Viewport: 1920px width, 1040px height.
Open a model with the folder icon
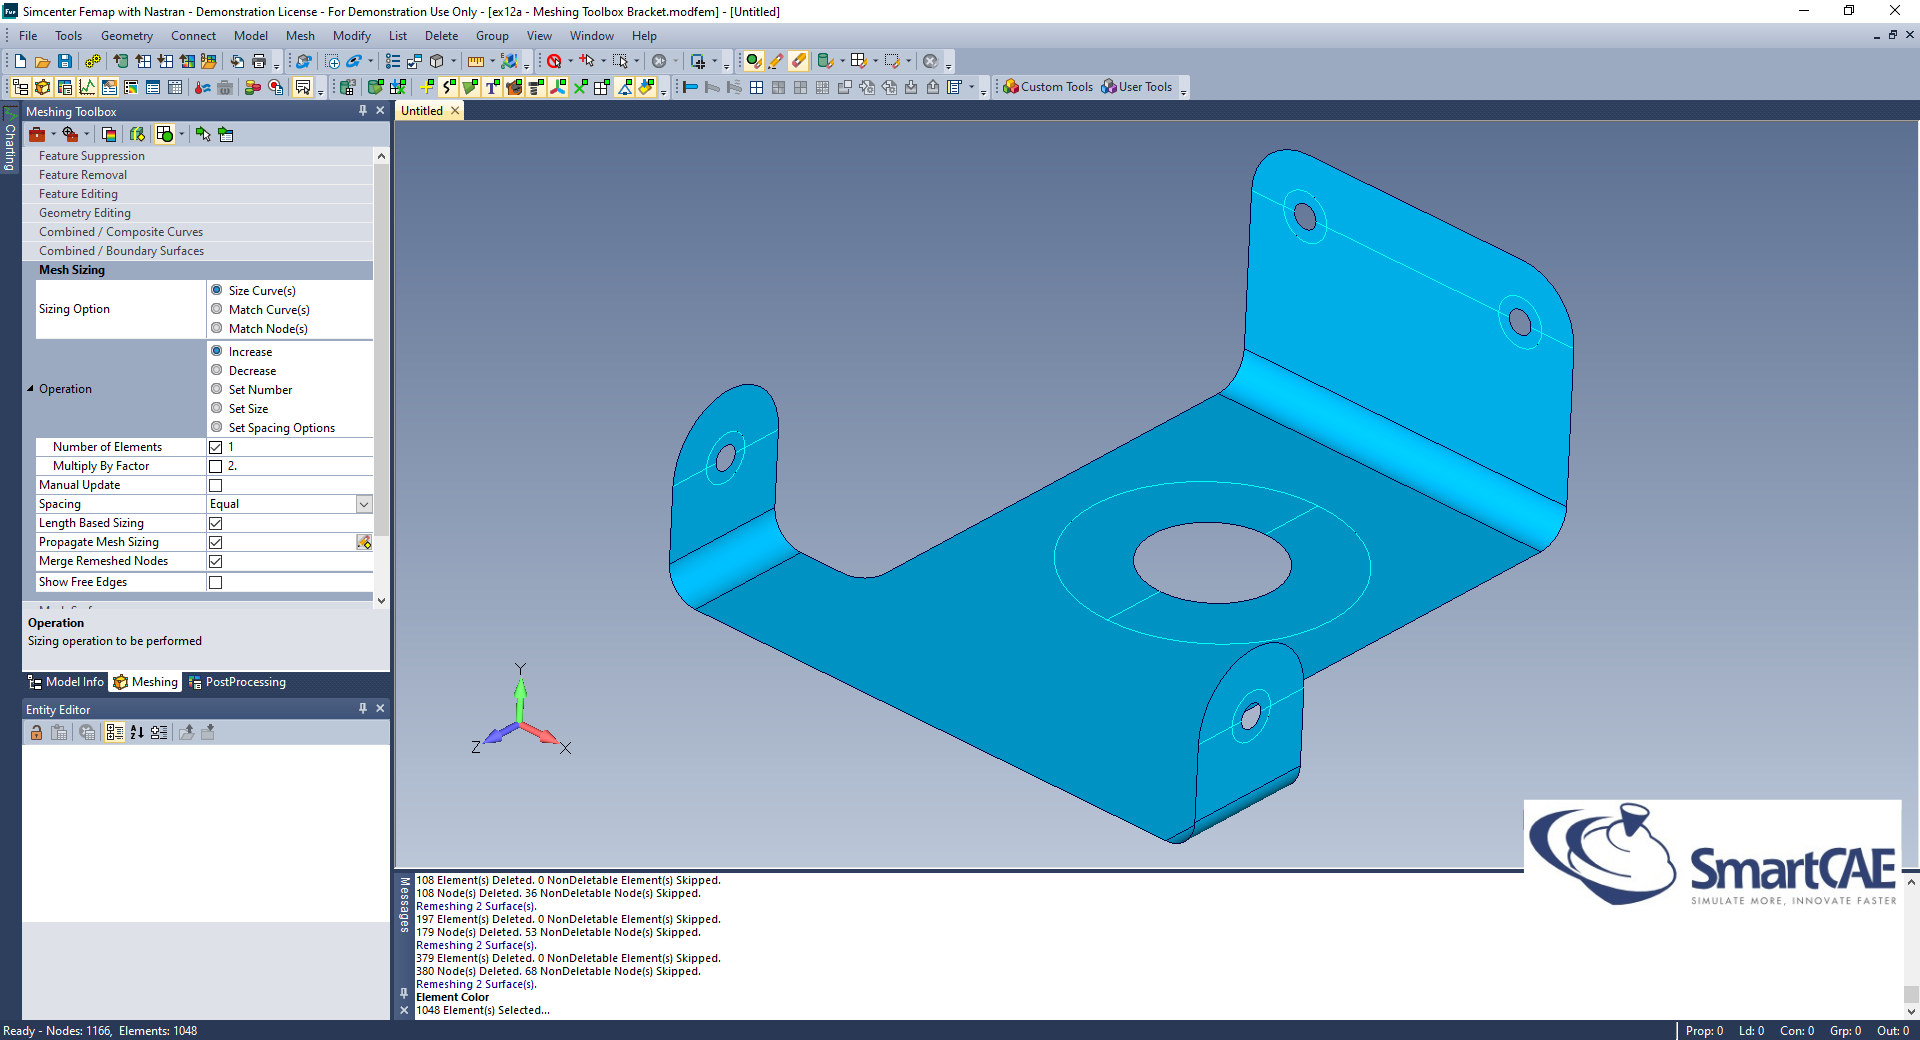point(42,61)
